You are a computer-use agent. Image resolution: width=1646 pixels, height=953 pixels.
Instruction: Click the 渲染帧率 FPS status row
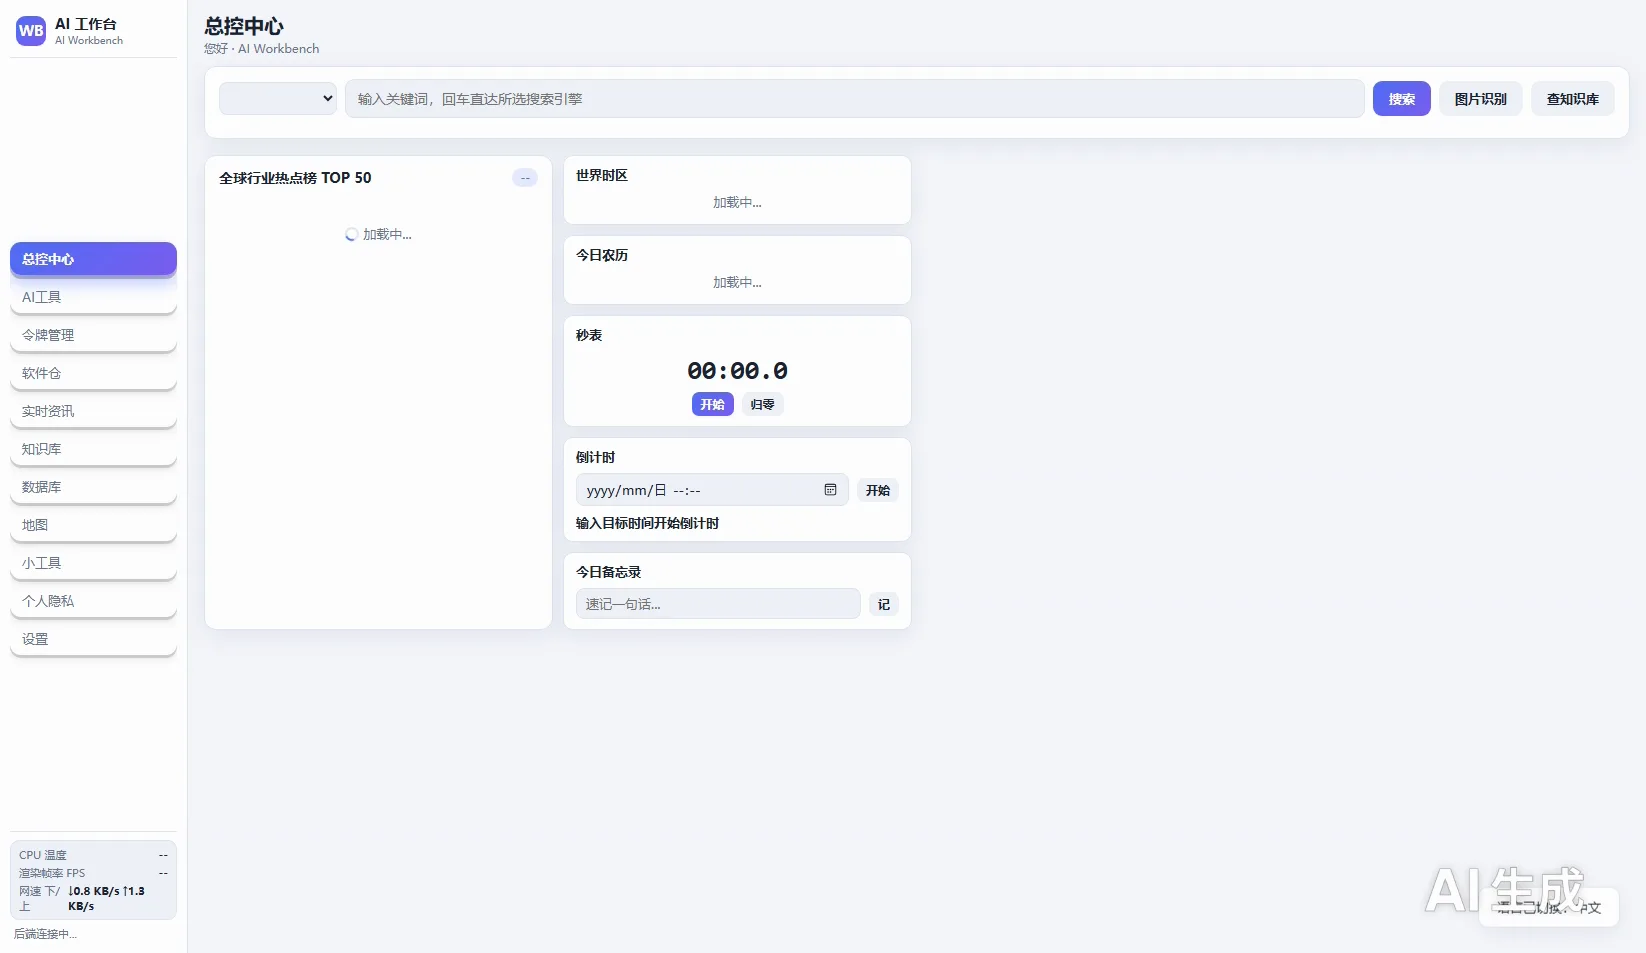click(93, 873)
